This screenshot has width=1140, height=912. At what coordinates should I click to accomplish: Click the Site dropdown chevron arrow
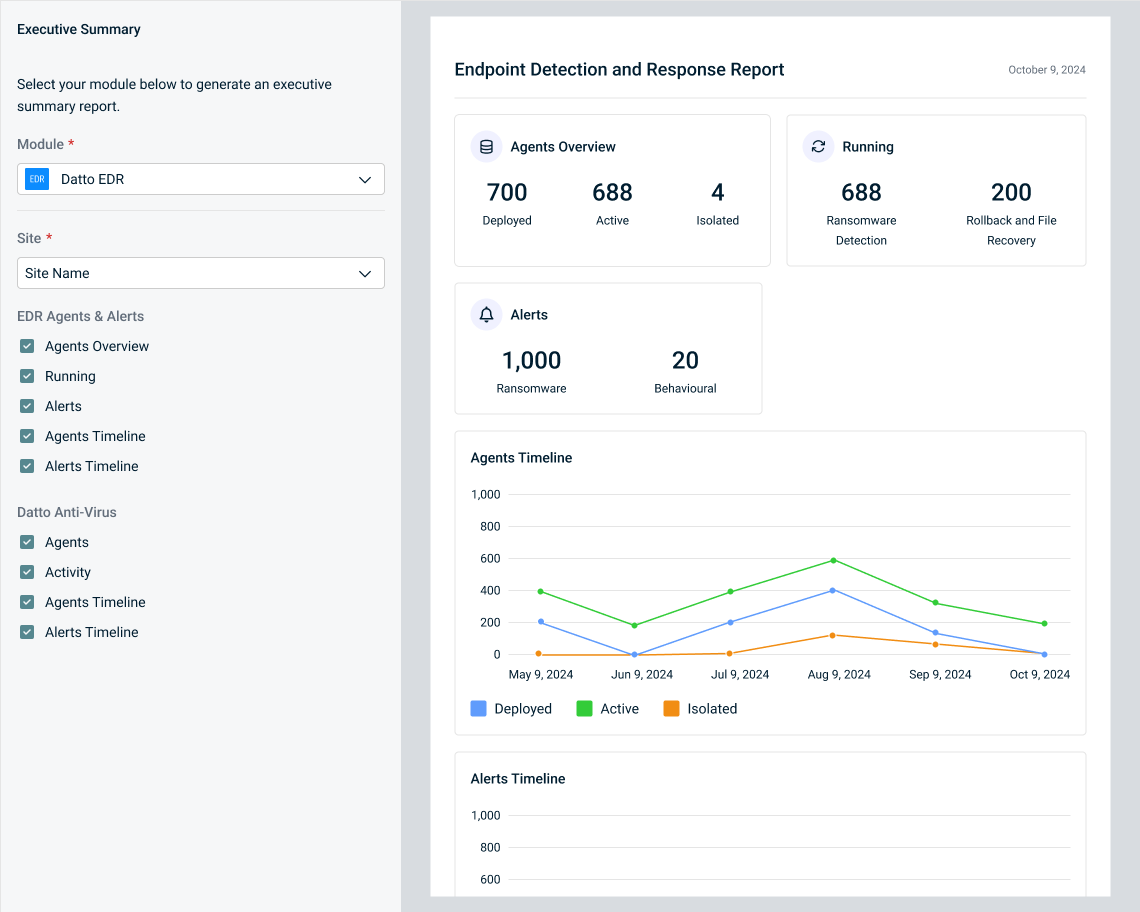point(365,273)
